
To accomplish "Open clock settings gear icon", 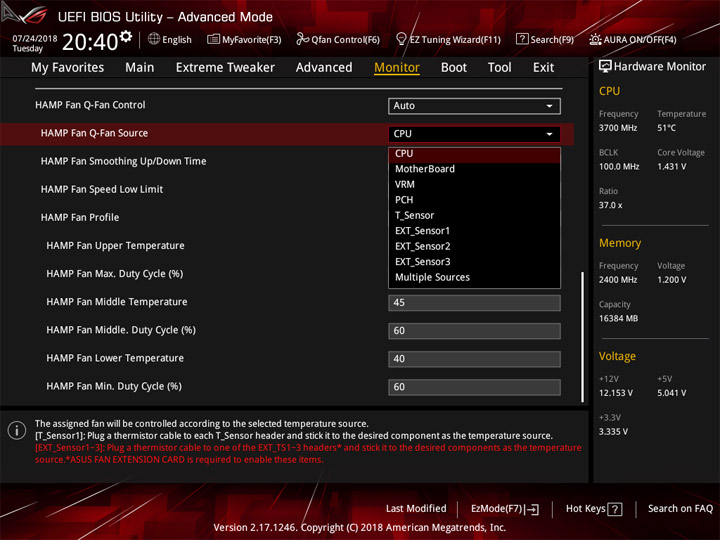I will pos(126,37).
